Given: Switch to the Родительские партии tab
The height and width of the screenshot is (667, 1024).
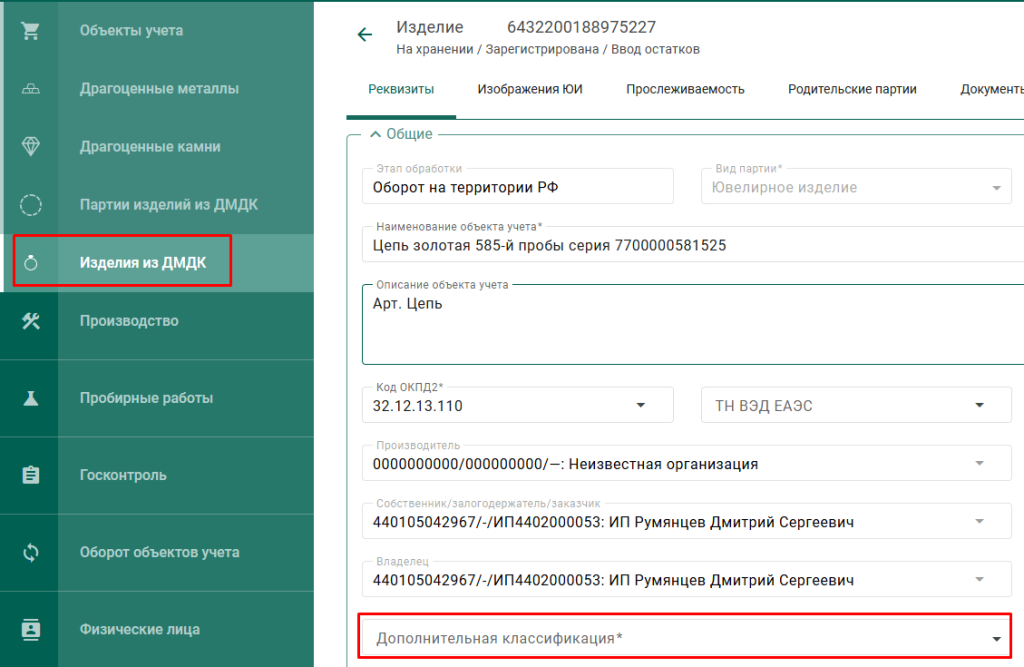Looking at the screenshot, I should [x=852, y=89].
